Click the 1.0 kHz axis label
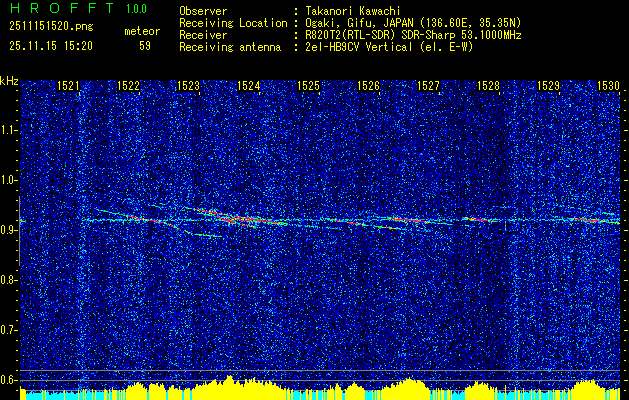This screenshot has width=629, height=400. (x=8, y=180)
